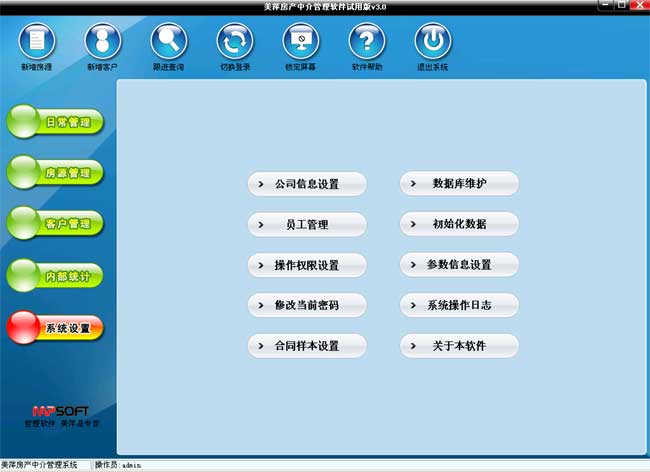
Task: Open 公司信息设置 company info settings
Action: [x=307, y=184]
